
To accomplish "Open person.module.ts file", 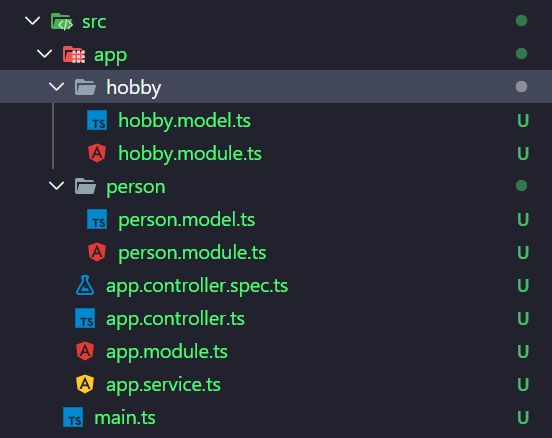I will 192,252.
